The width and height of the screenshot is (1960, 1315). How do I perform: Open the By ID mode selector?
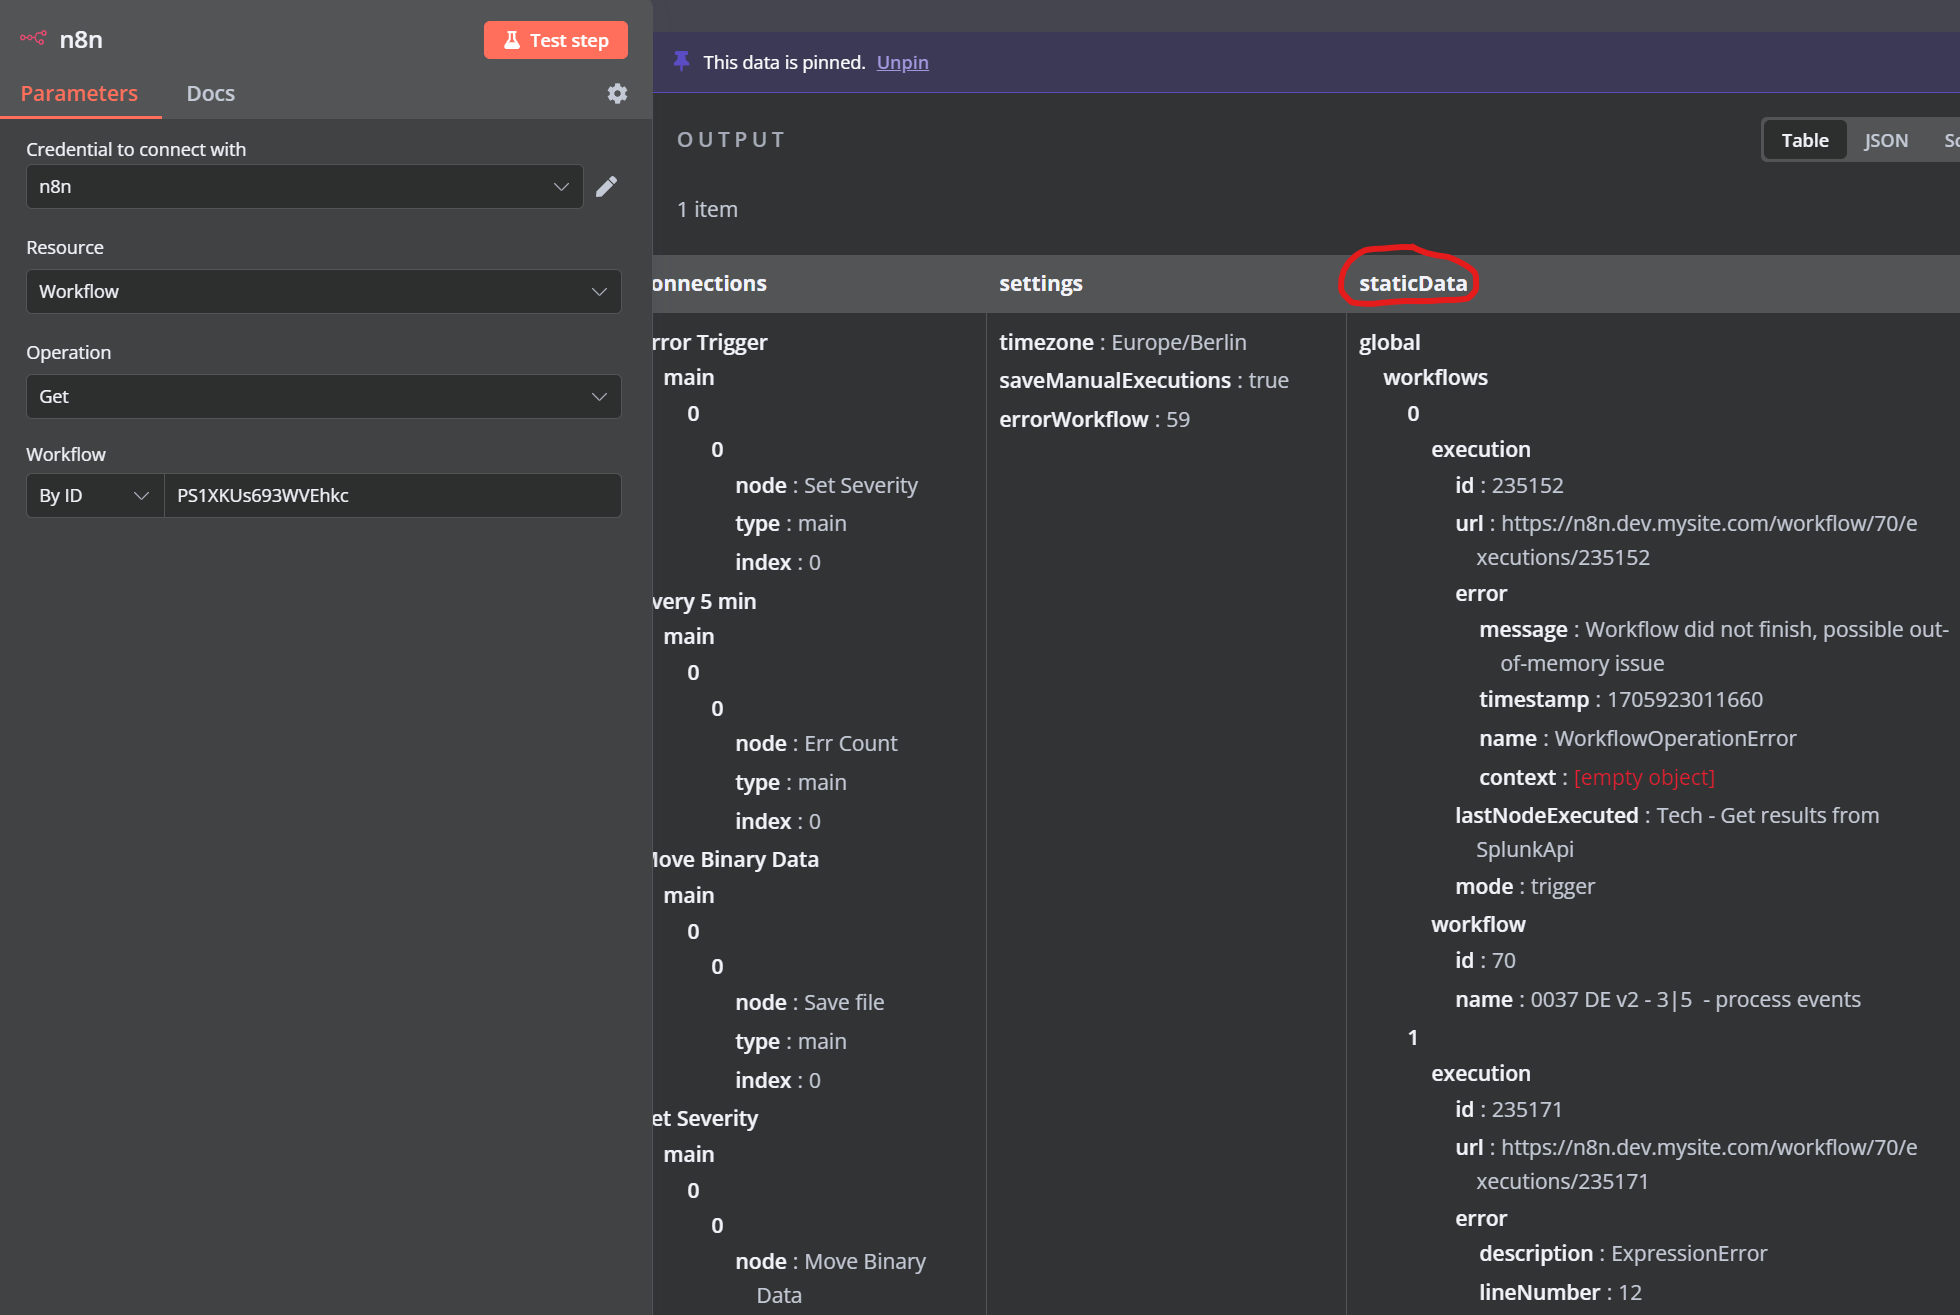point(94,496)
